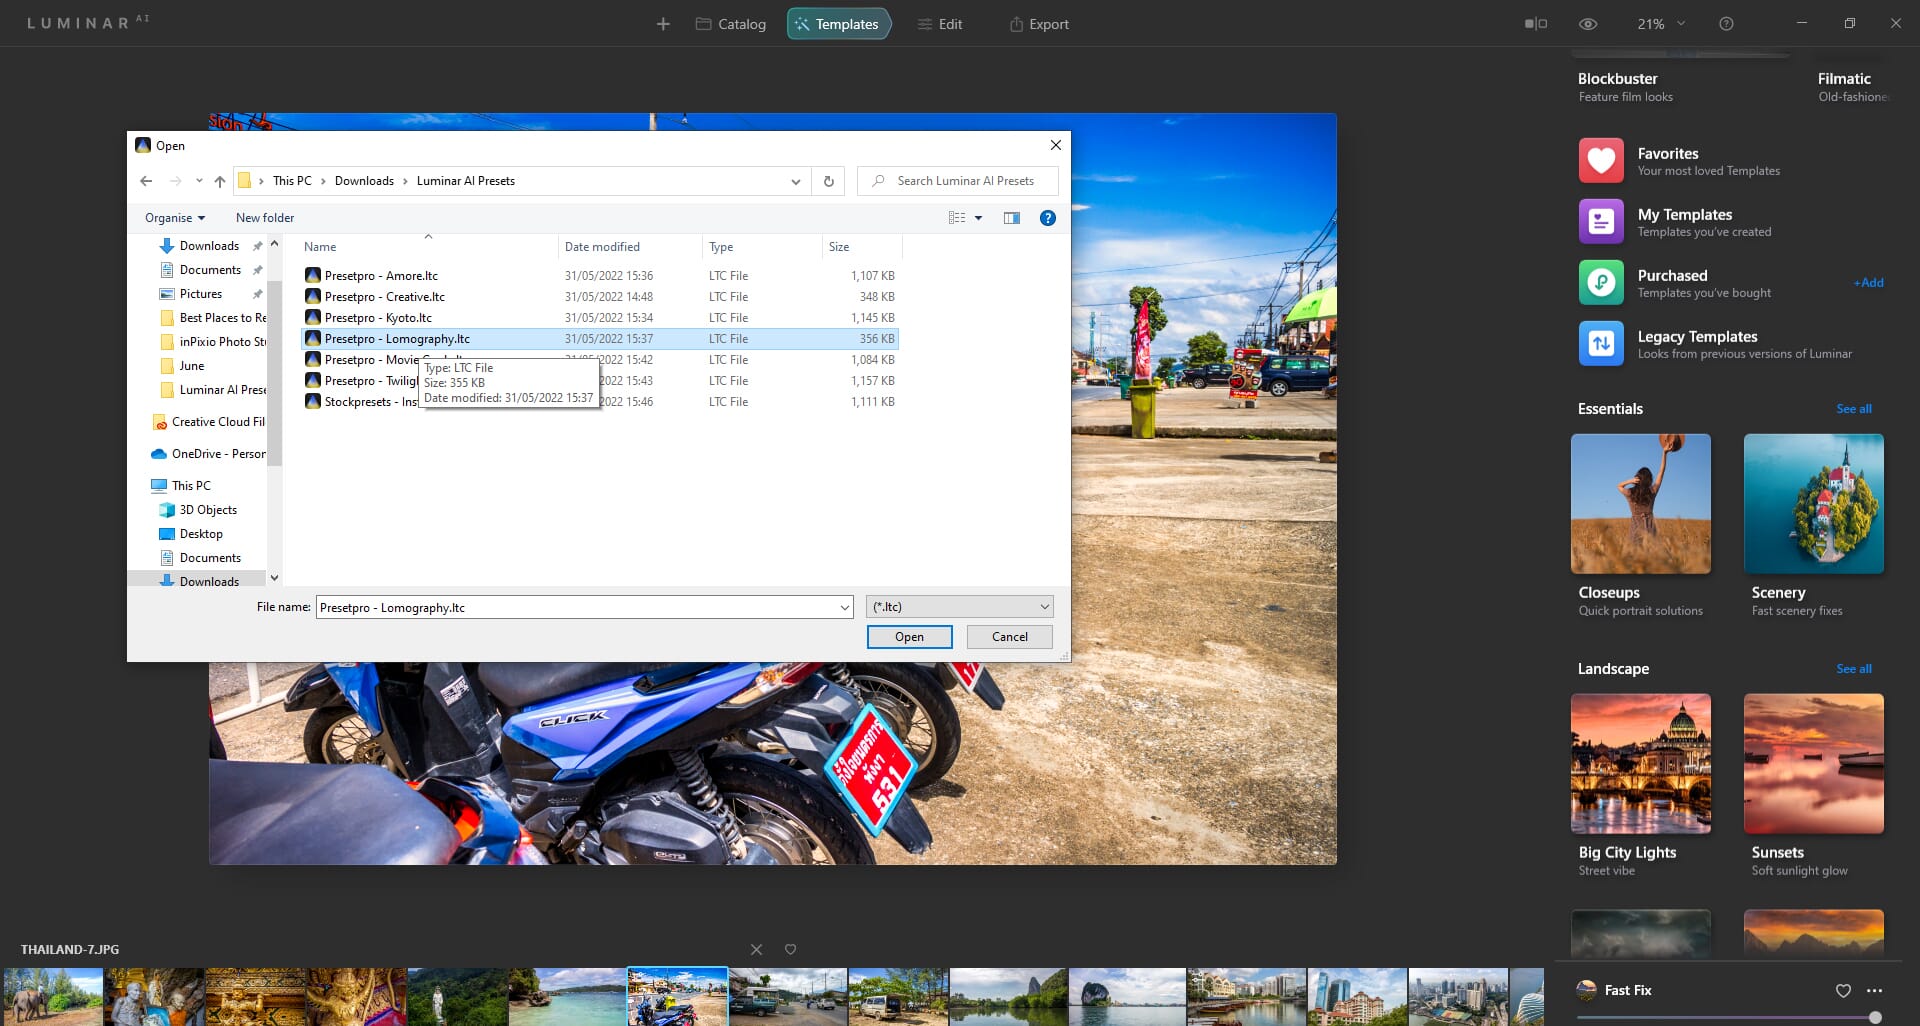Select Presetpro - Lomography.ltc file

pos(600,339)
